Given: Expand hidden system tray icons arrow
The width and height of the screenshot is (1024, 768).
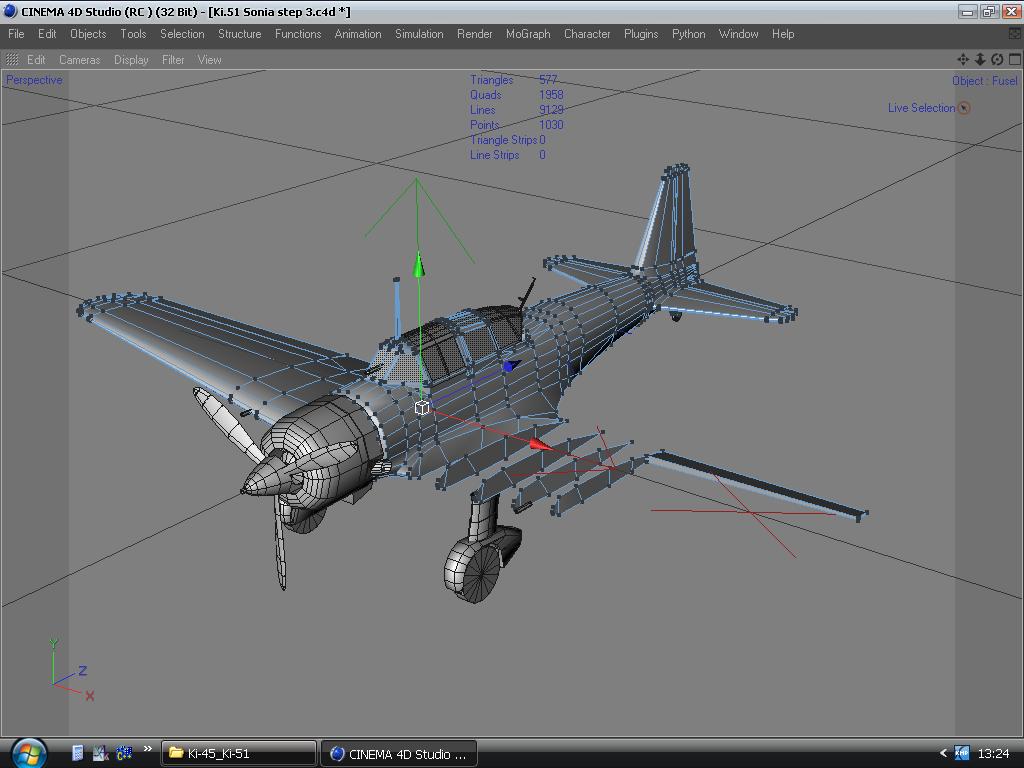Looking at the screenshot, I should 942,753.
